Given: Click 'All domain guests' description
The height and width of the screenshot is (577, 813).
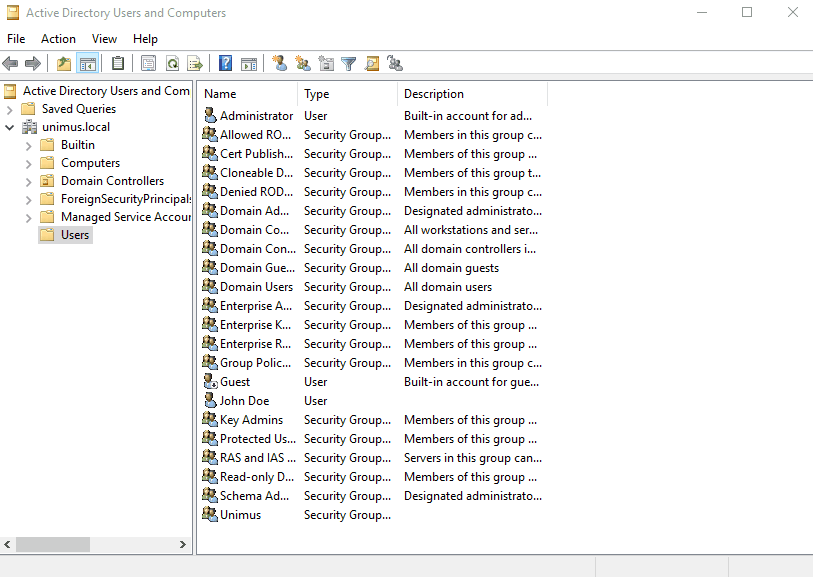Looking at the screenshot, I should click(x=452, y=268).
